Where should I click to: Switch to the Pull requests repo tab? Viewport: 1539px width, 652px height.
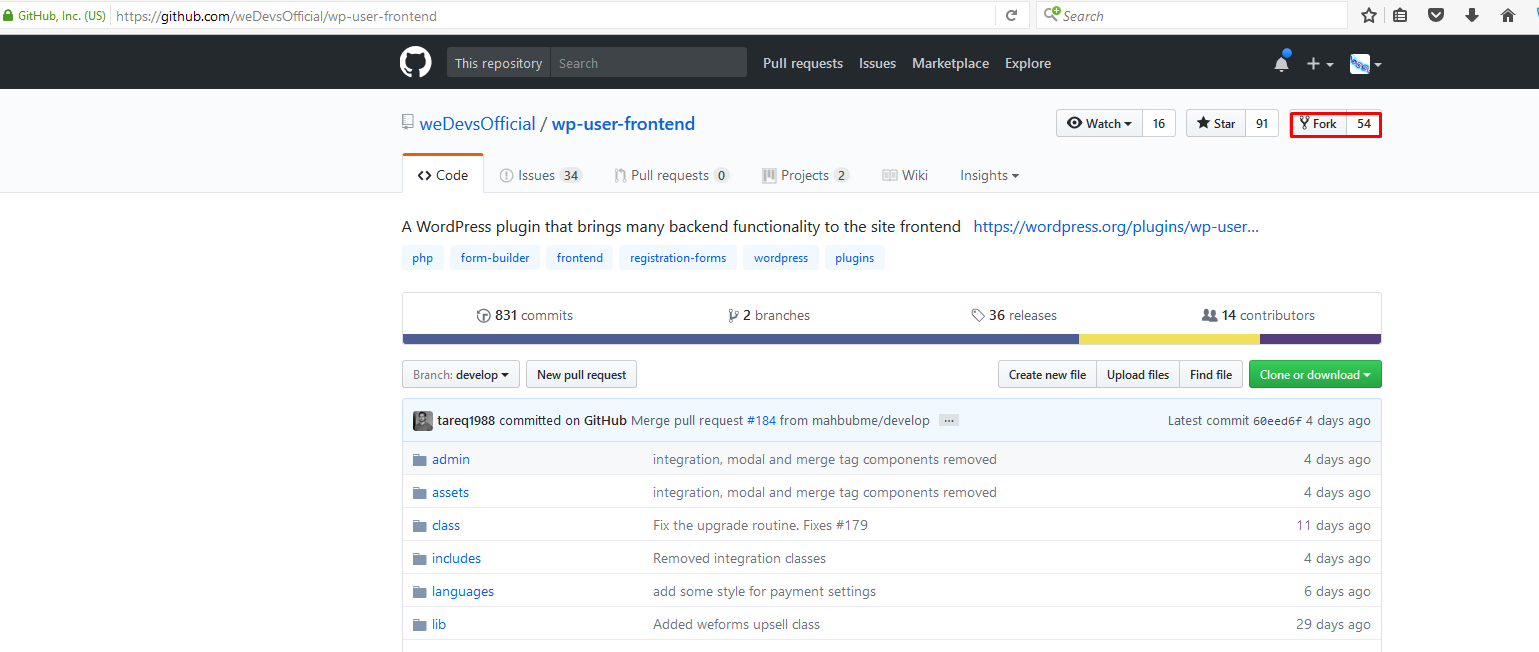coord(671,175)
